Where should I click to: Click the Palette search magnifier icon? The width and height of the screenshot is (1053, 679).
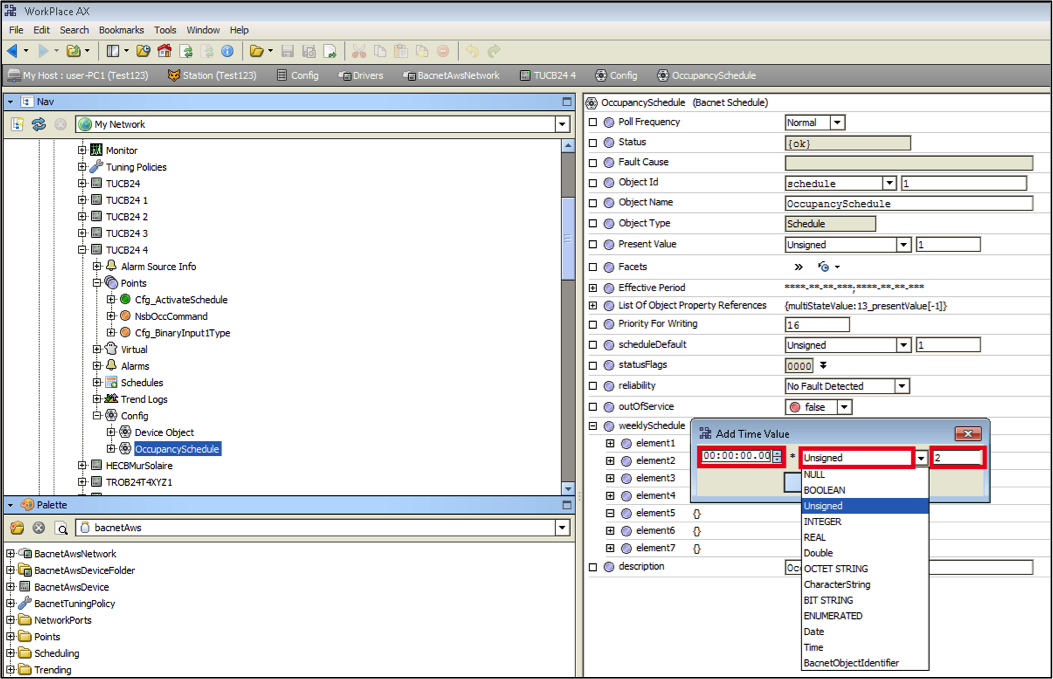click(x=62, y=529)
